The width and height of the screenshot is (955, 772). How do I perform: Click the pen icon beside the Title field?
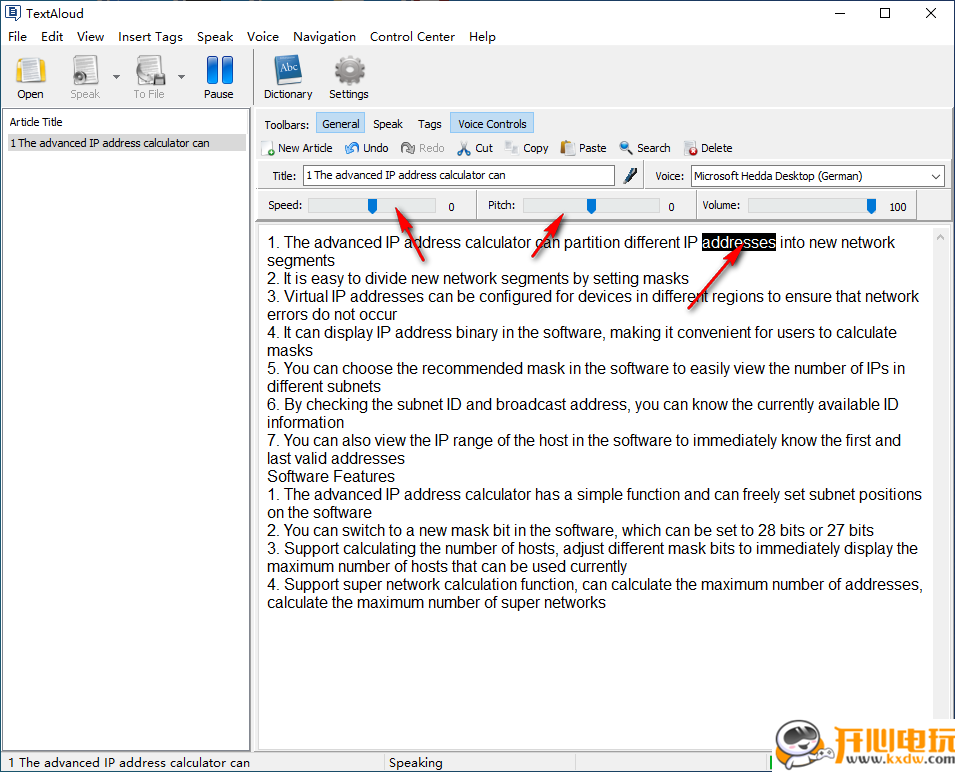(630, 175)
